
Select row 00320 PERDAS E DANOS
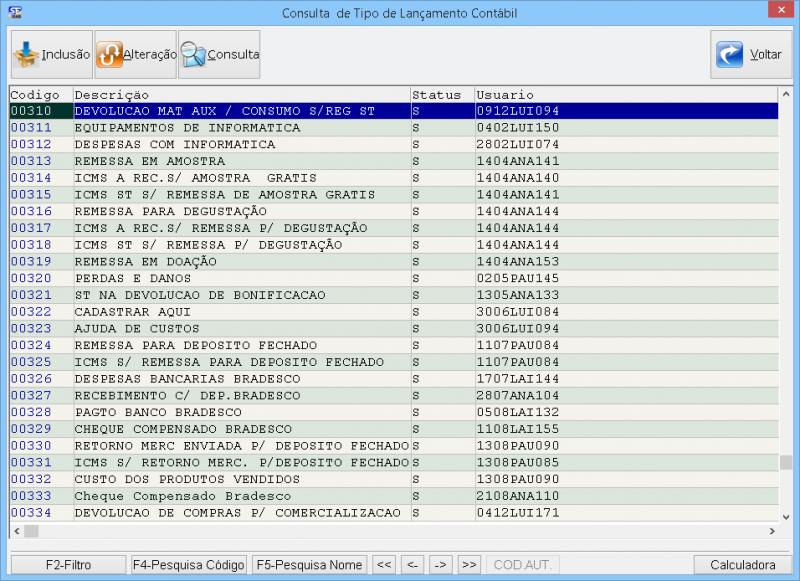point(240,278)
